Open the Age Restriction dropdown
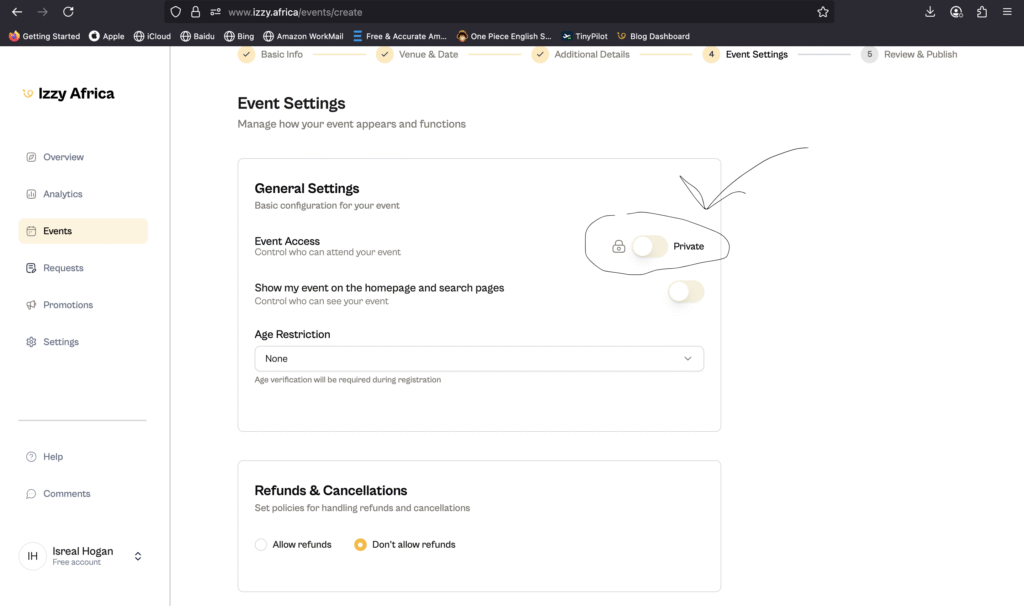This screenshot has width=1024, height=606. pyautogui.click(x=479, y=358)
